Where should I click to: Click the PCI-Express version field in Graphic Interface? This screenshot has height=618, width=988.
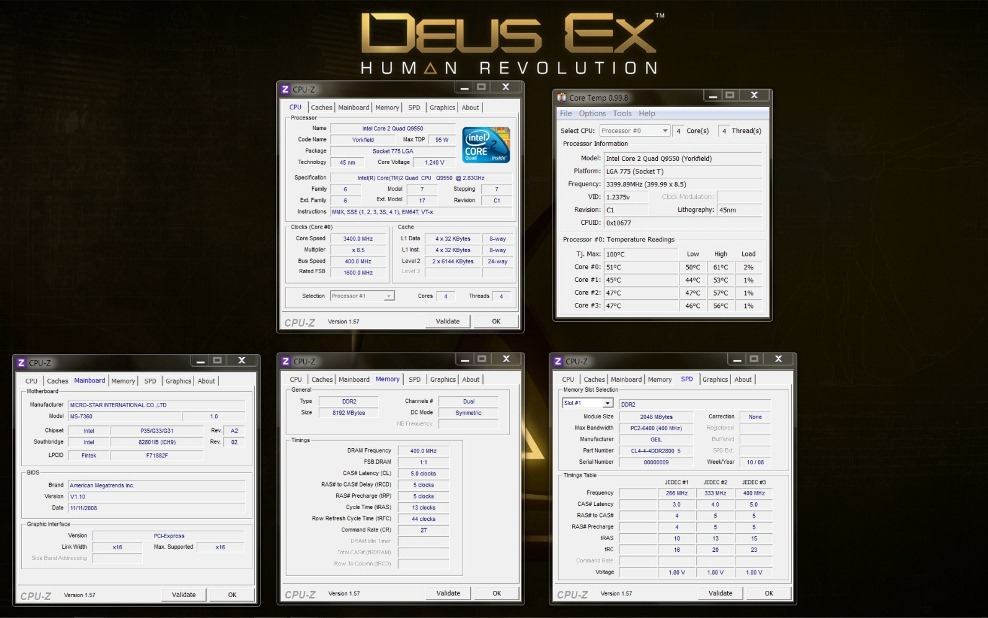pyautogui.click(x=168, y=536)
